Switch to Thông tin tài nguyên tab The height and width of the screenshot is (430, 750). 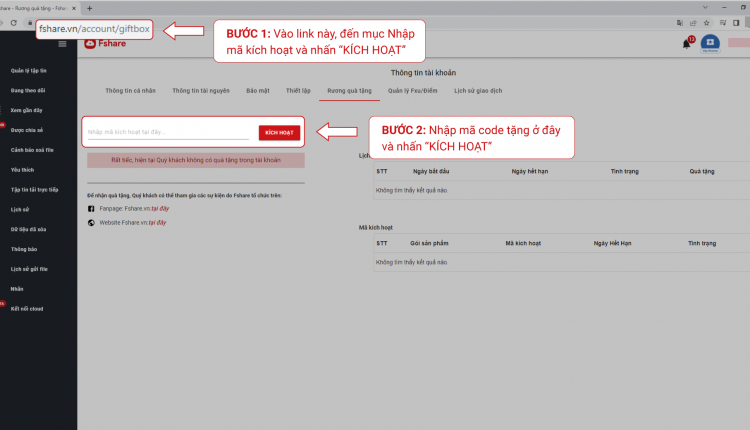(x=201, y=90)
